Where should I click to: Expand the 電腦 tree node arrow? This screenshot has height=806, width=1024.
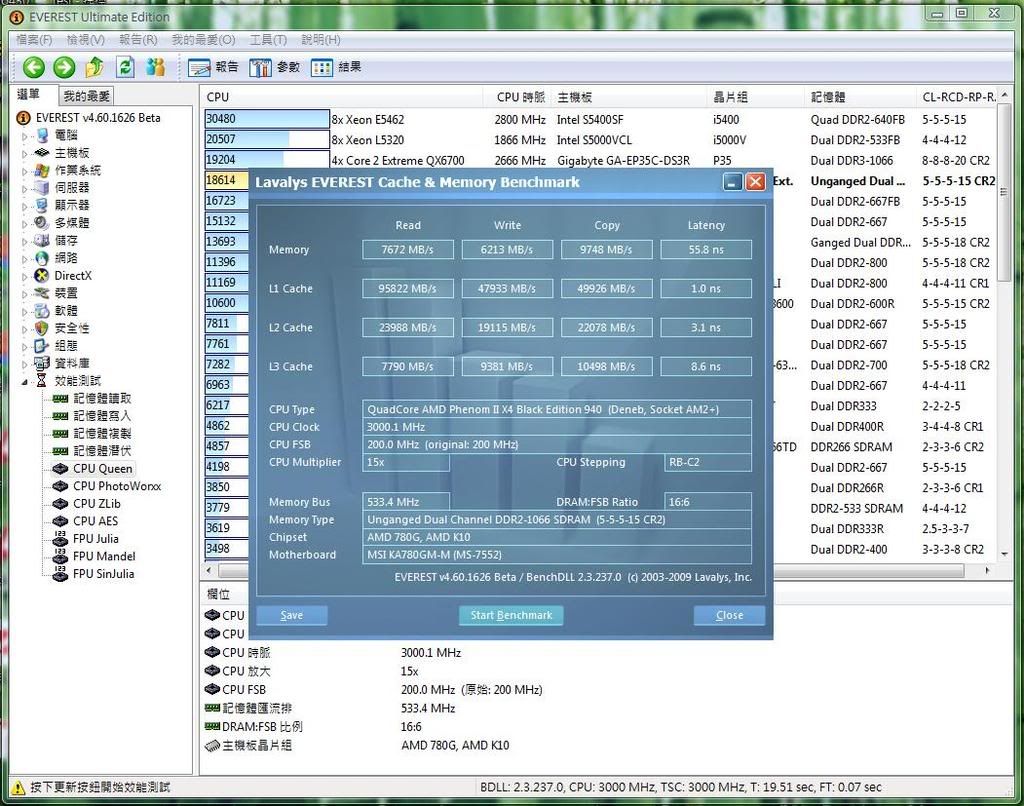tap(25, 137)
